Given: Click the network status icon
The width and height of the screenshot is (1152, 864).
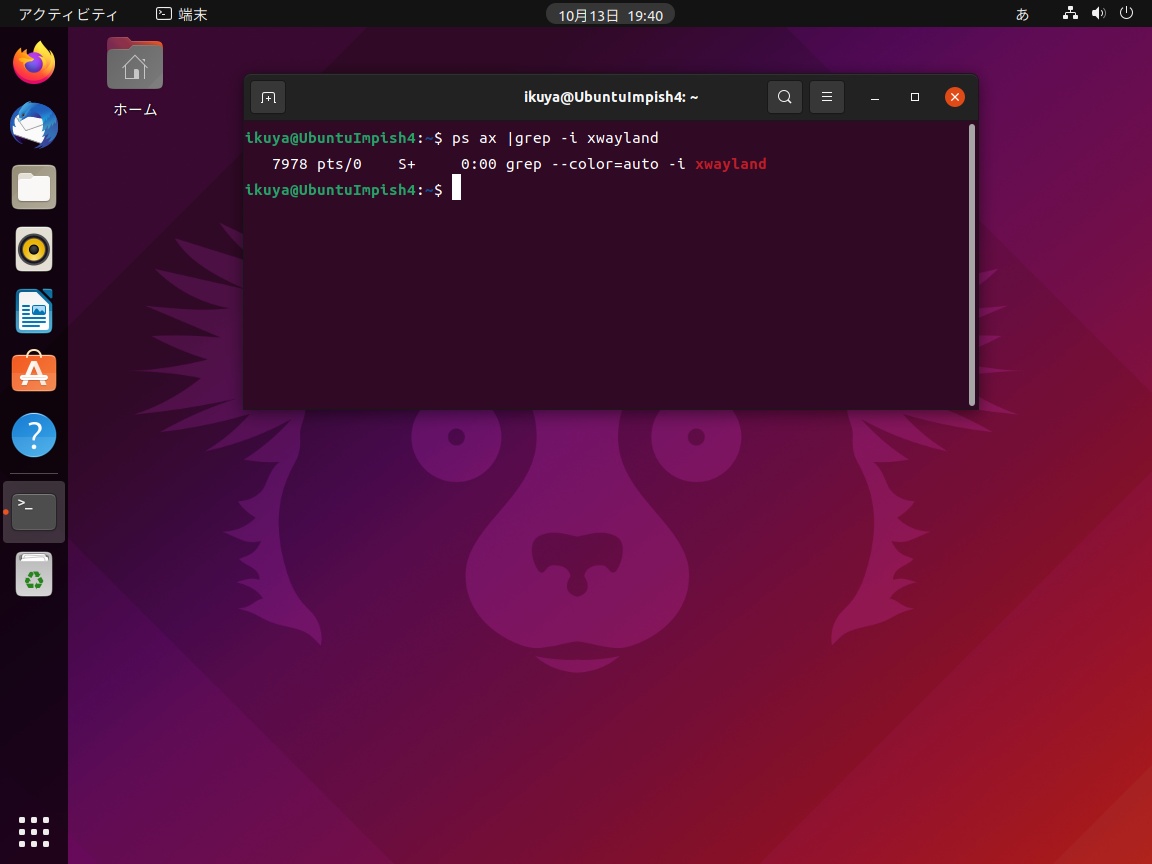Looking at the screenshot, I should click(1070, 13).
